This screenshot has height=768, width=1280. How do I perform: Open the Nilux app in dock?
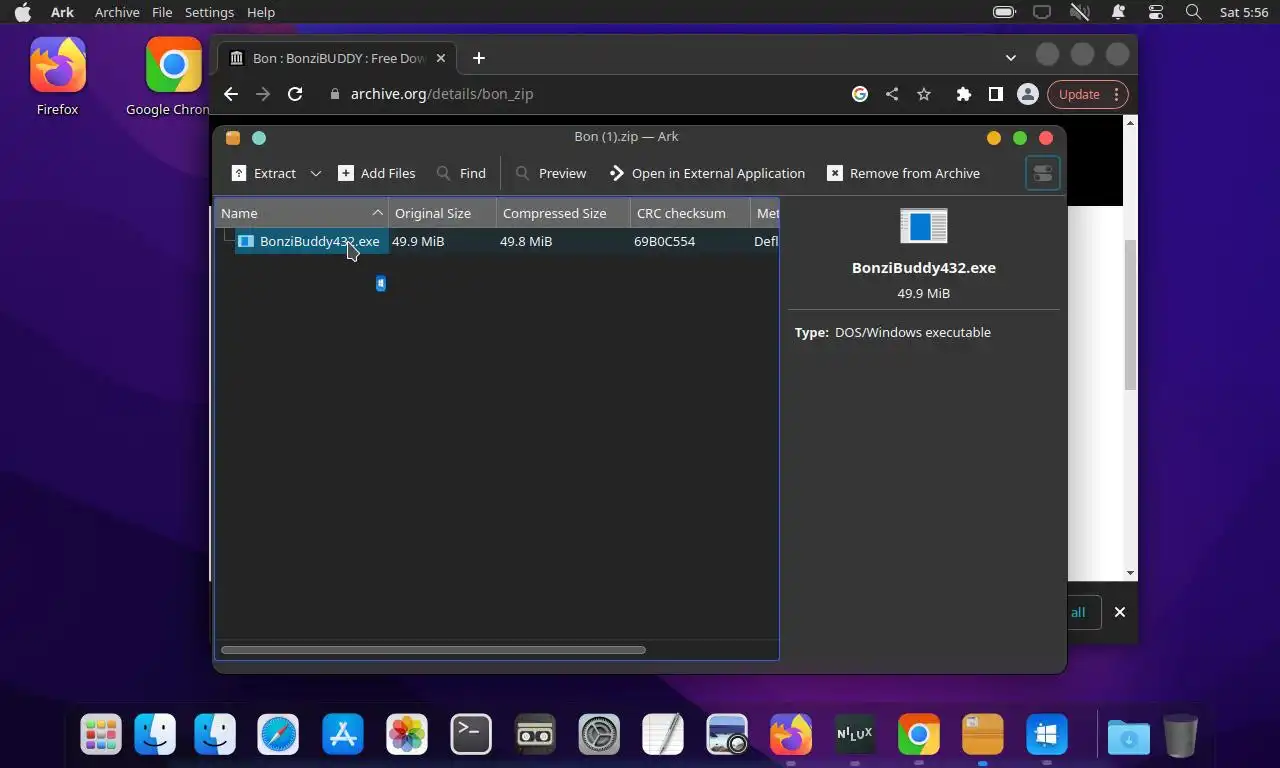[855, 736]
